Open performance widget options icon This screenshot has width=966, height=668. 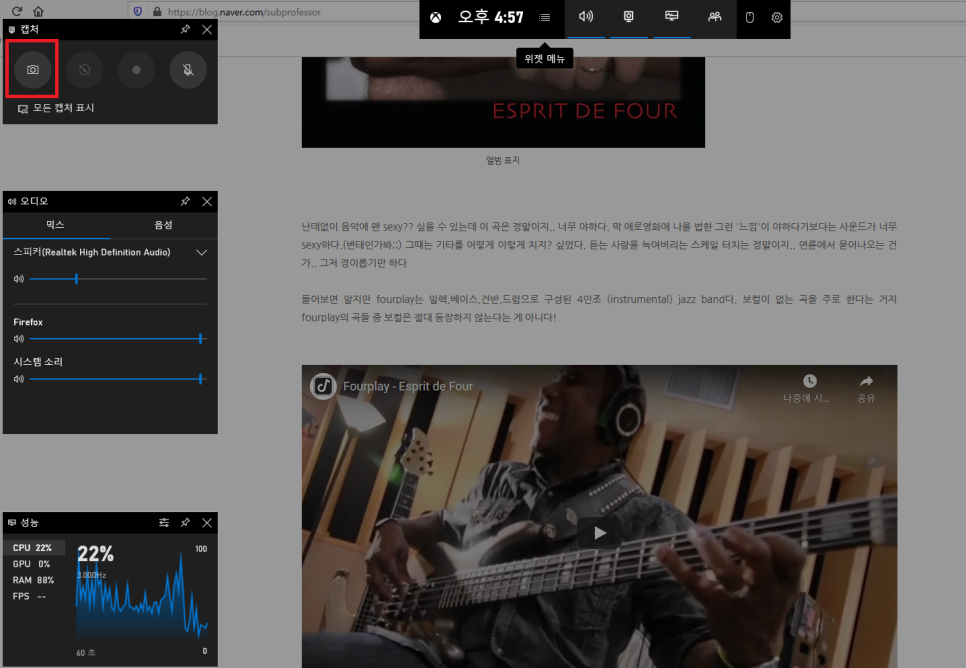tap(164, 523)
